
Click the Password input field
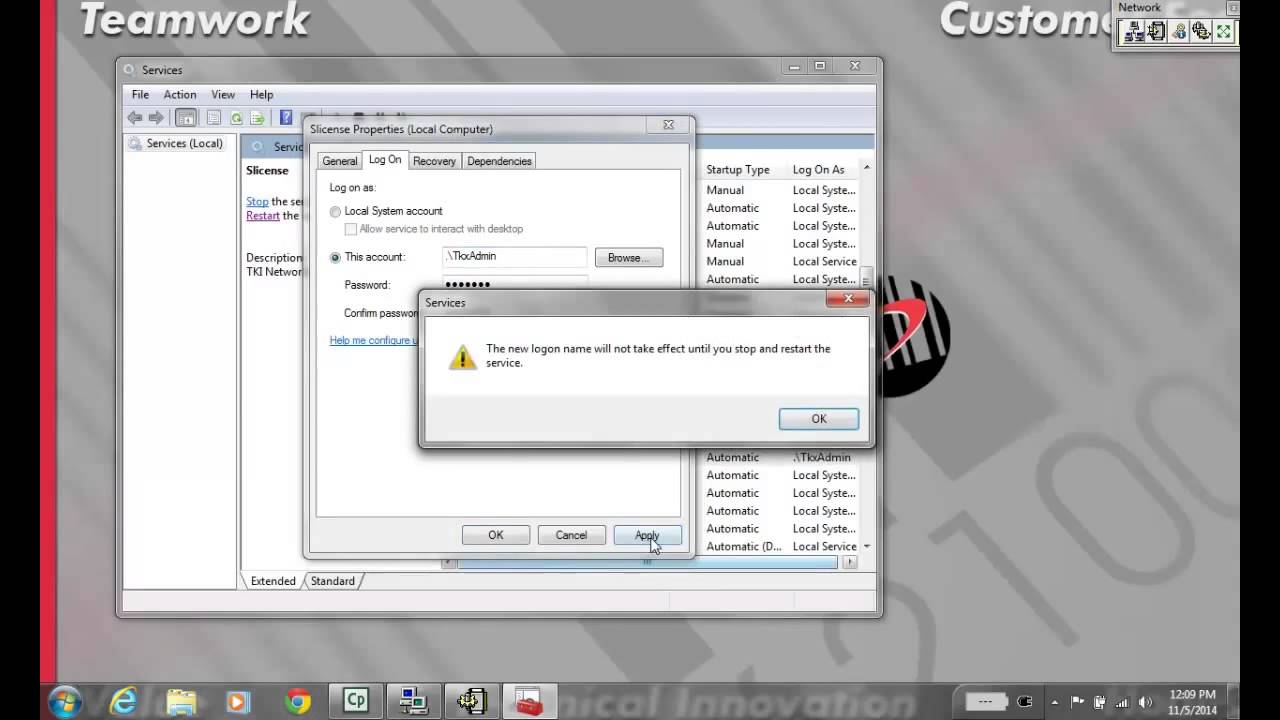(514, 283)
